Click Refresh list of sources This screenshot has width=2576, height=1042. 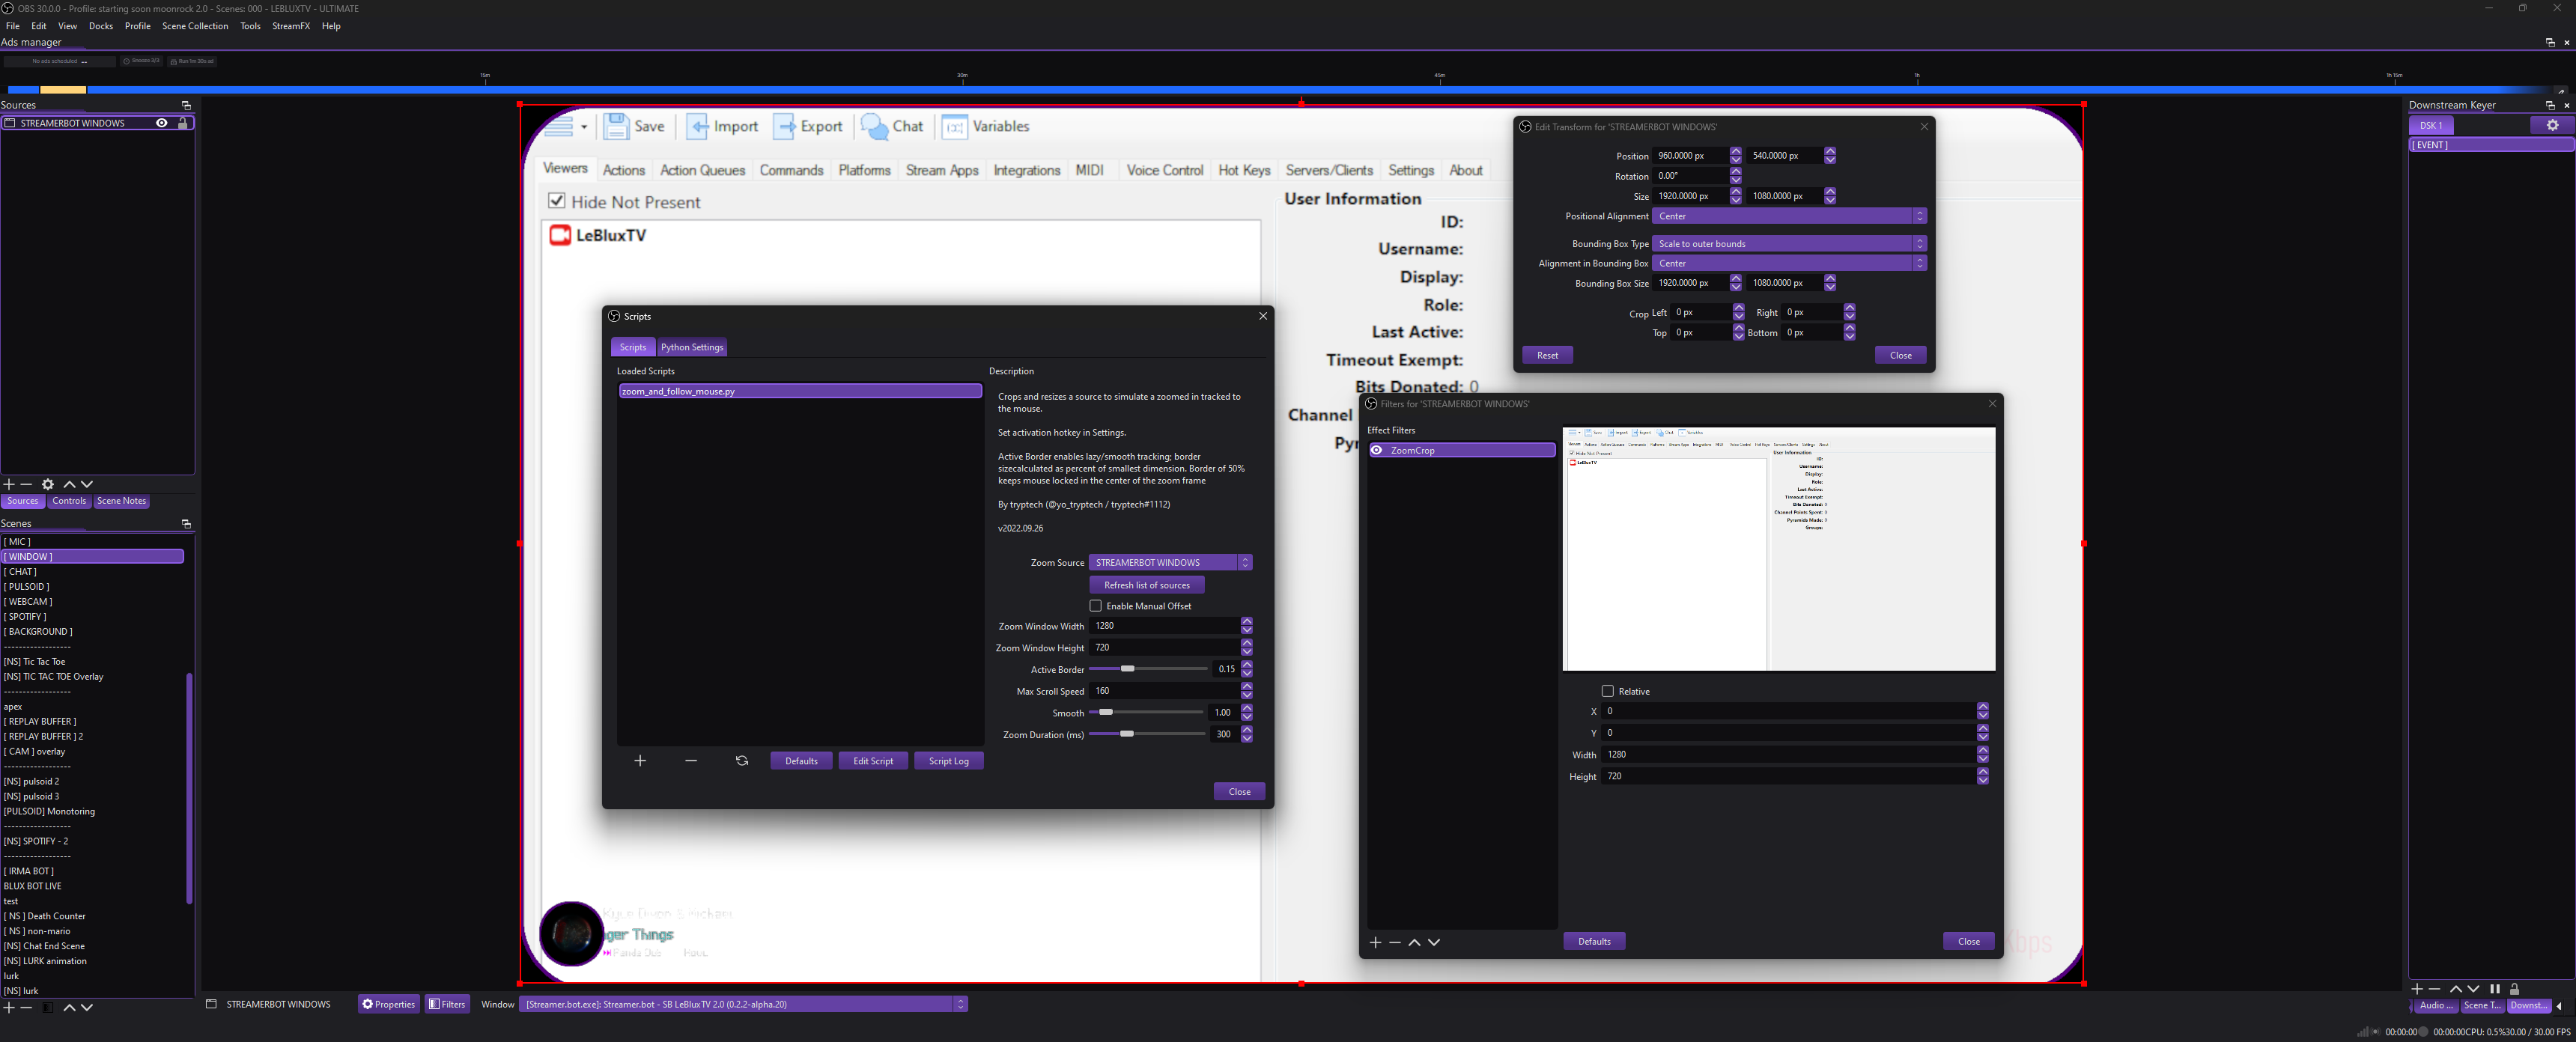click(x=1146, y=584)
